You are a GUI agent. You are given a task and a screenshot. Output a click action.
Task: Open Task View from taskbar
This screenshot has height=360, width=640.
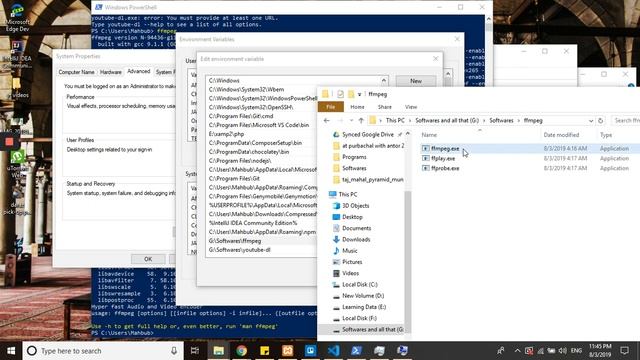point(195,351)
